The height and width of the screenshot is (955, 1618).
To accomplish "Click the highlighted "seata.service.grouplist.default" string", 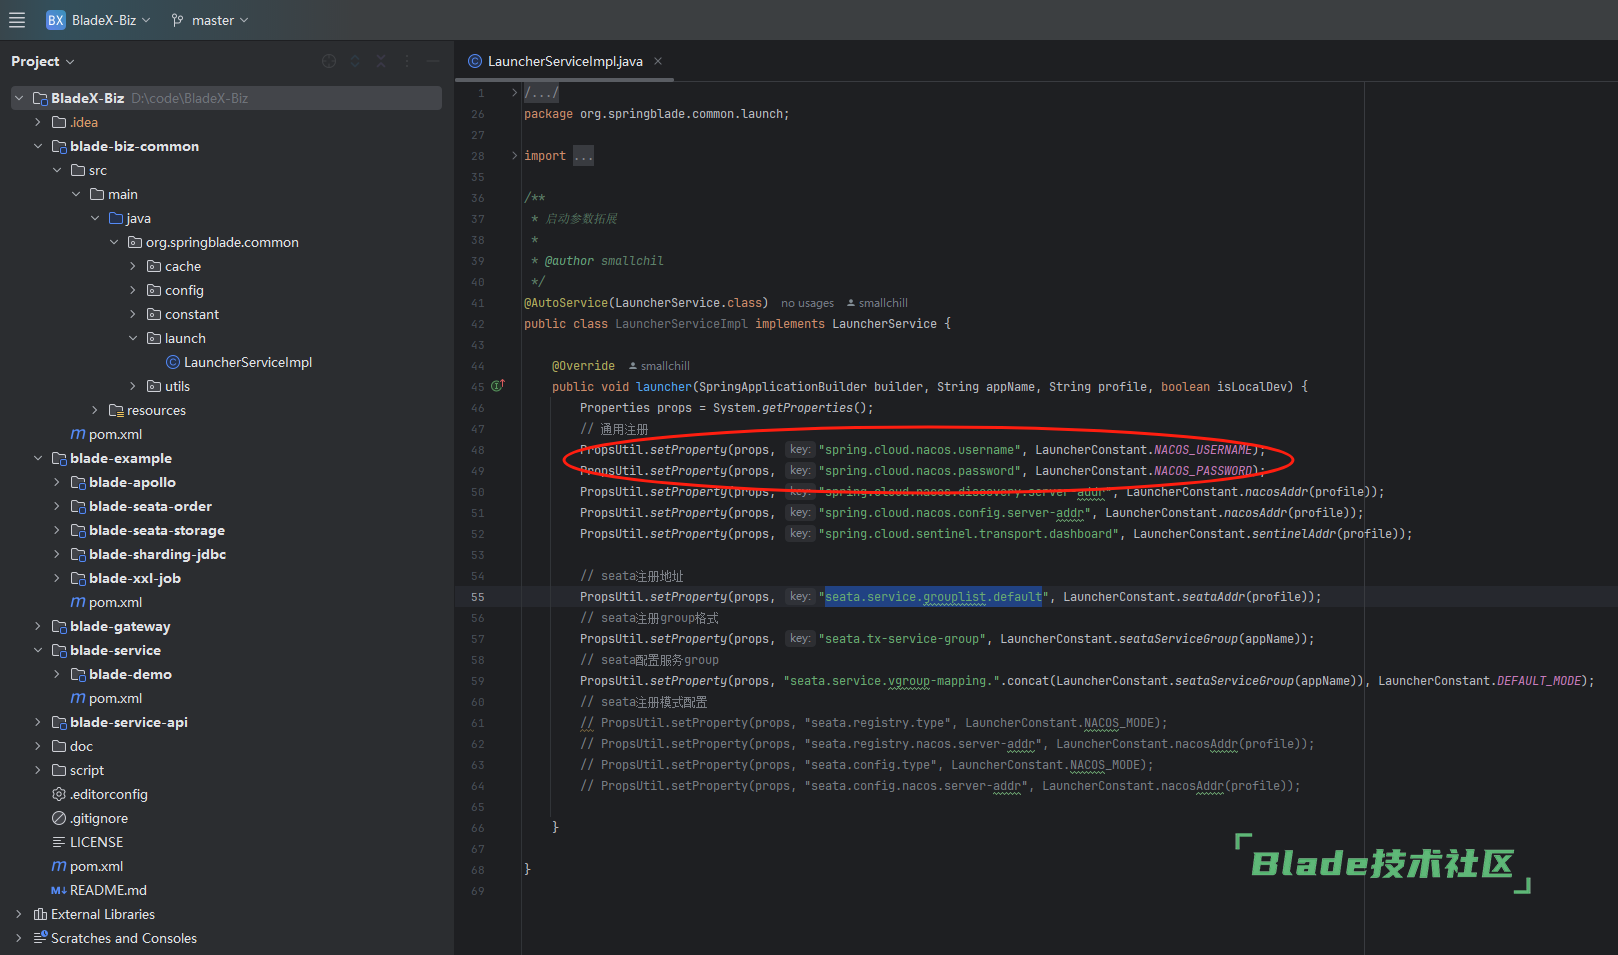I will [933, 597].
